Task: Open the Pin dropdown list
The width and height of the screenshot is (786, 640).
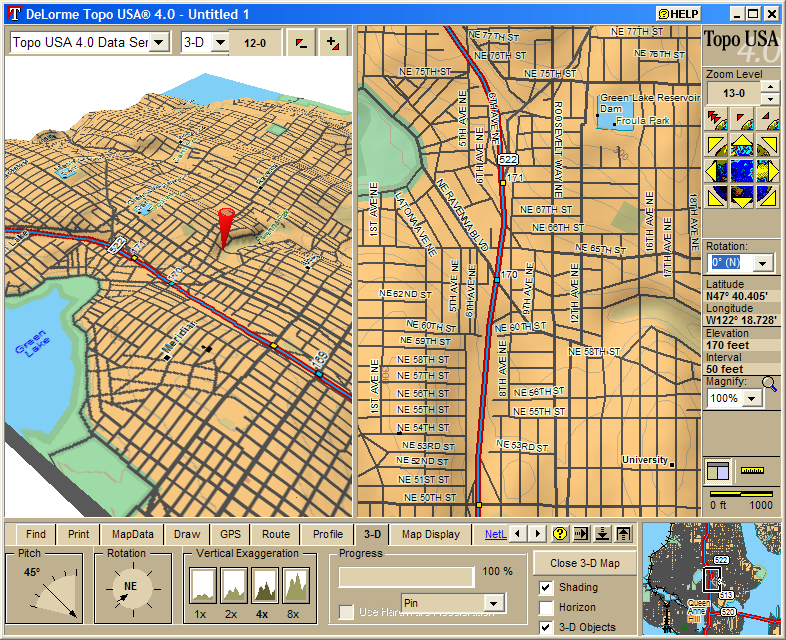Action: (494, 603)
